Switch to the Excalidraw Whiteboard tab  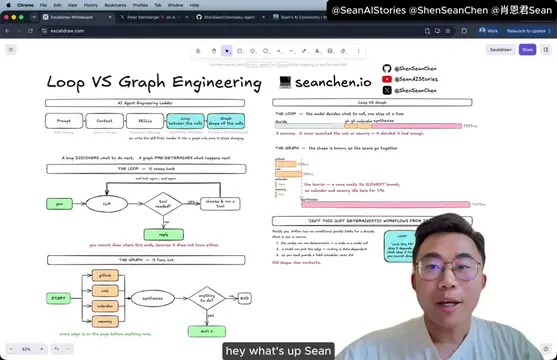pos(76,17)
